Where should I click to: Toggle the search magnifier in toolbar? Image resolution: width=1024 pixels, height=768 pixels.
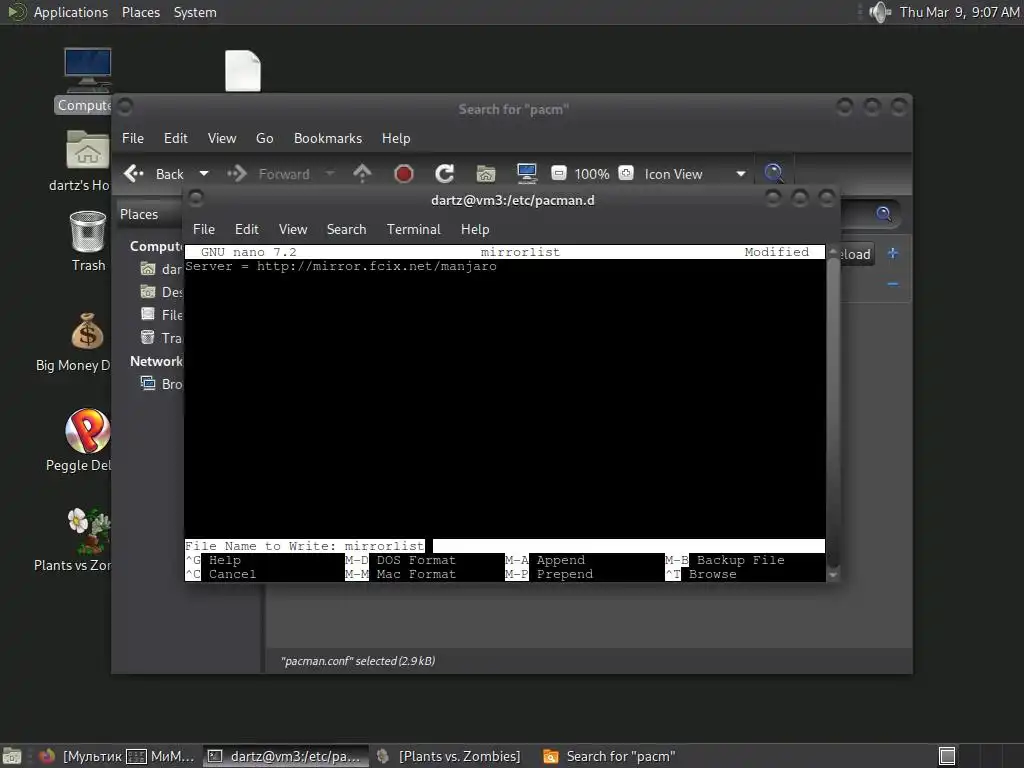click(774, 173)
